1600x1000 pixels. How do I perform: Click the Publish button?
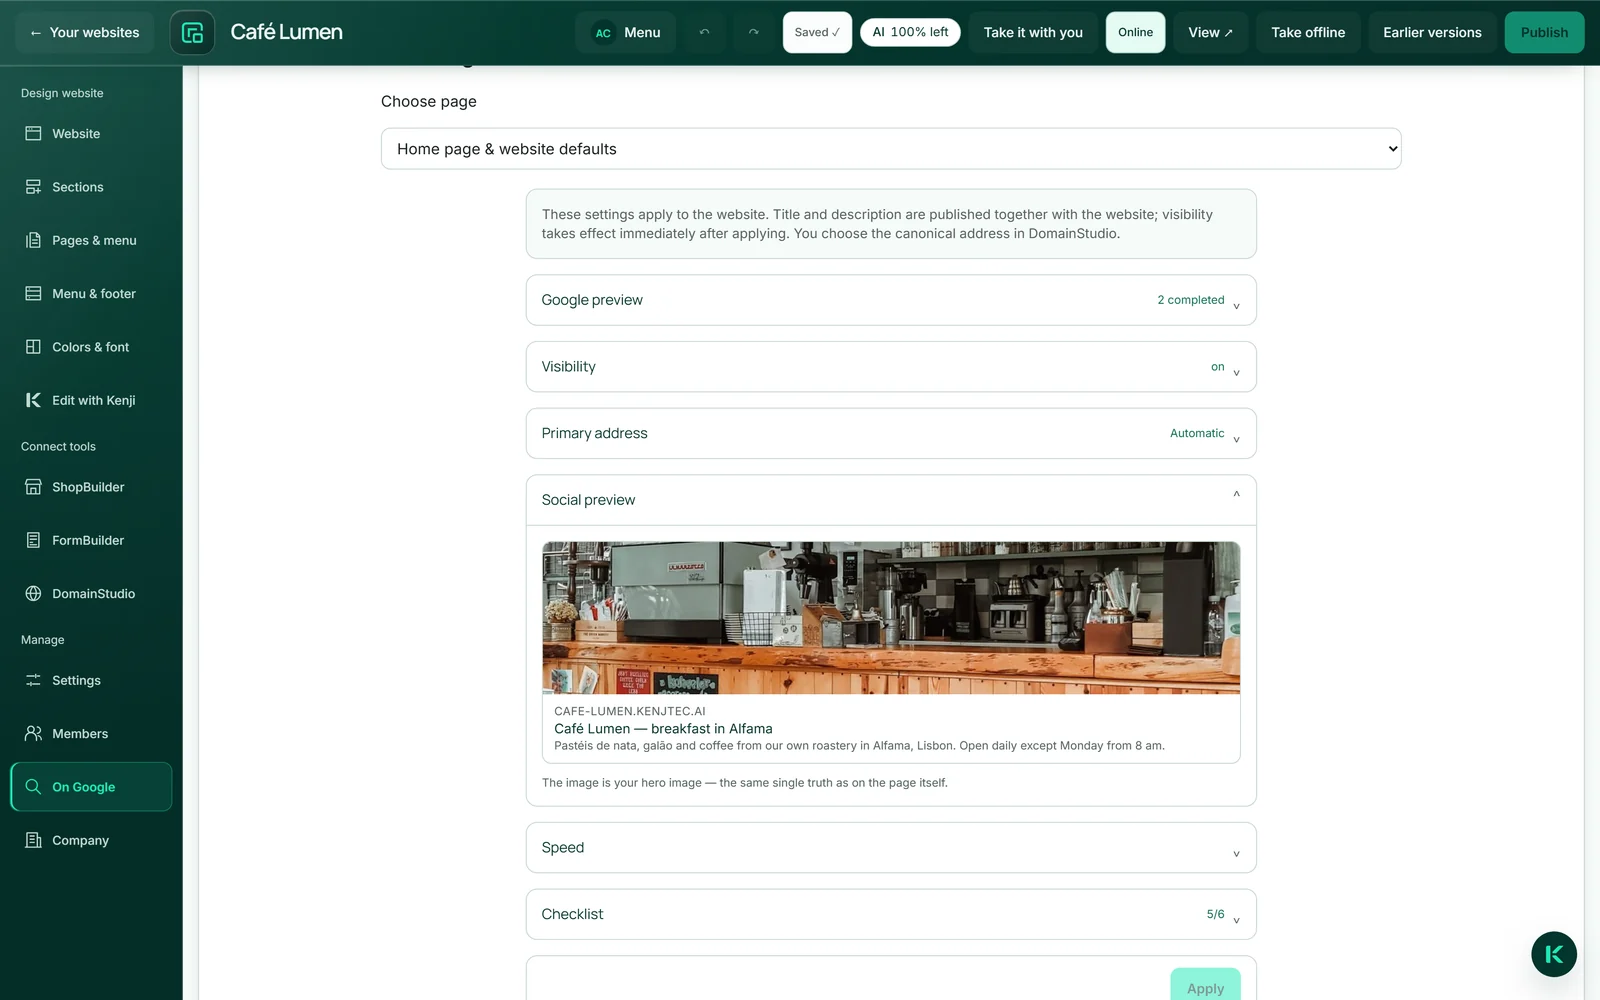(1544, 32)
